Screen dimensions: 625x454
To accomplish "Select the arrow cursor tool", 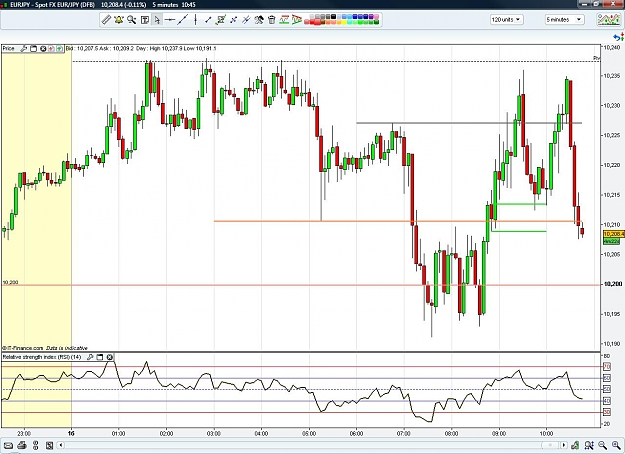I will 157,20.
